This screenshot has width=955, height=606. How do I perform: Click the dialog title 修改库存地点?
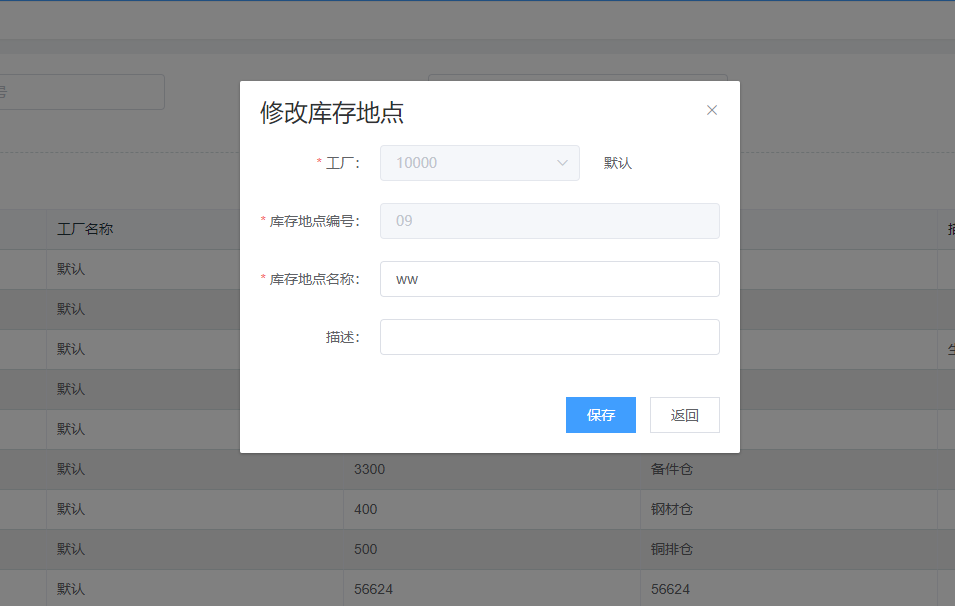tap(330, 113)
